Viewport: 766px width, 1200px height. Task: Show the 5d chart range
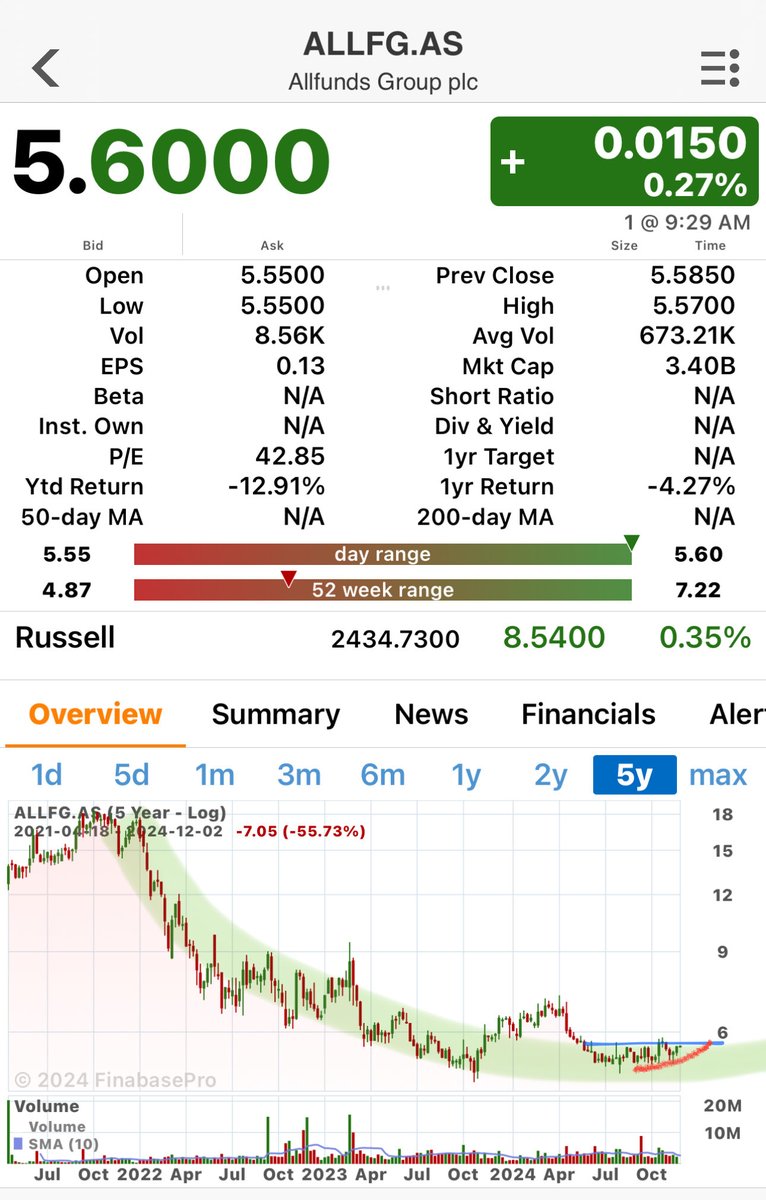click(x=131, y=775)
